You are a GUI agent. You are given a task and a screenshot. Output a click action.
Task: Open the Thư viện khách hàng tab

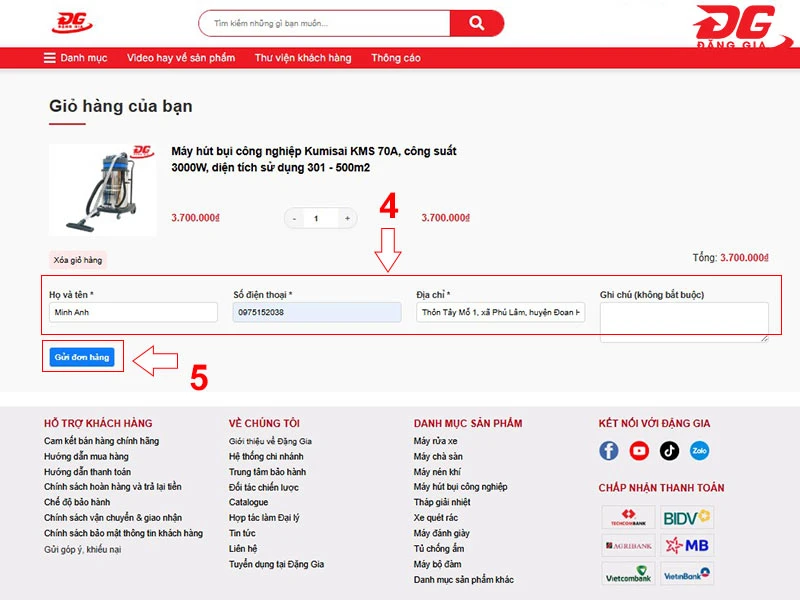pos(303,58)
